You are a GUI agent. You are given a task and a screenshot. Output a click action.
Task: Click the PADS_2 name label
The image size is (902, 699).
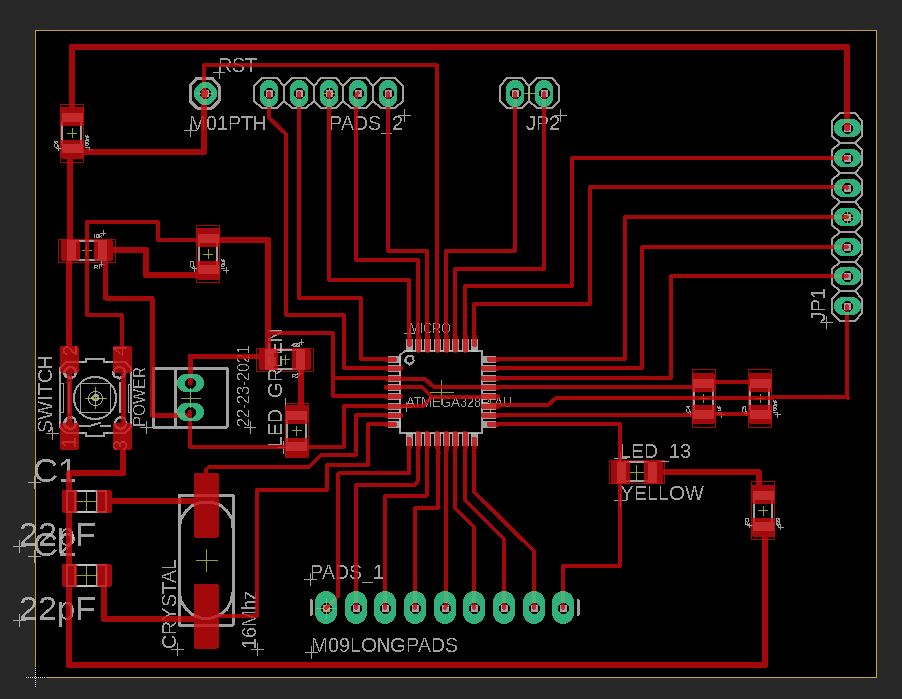[x=366, y=123]
